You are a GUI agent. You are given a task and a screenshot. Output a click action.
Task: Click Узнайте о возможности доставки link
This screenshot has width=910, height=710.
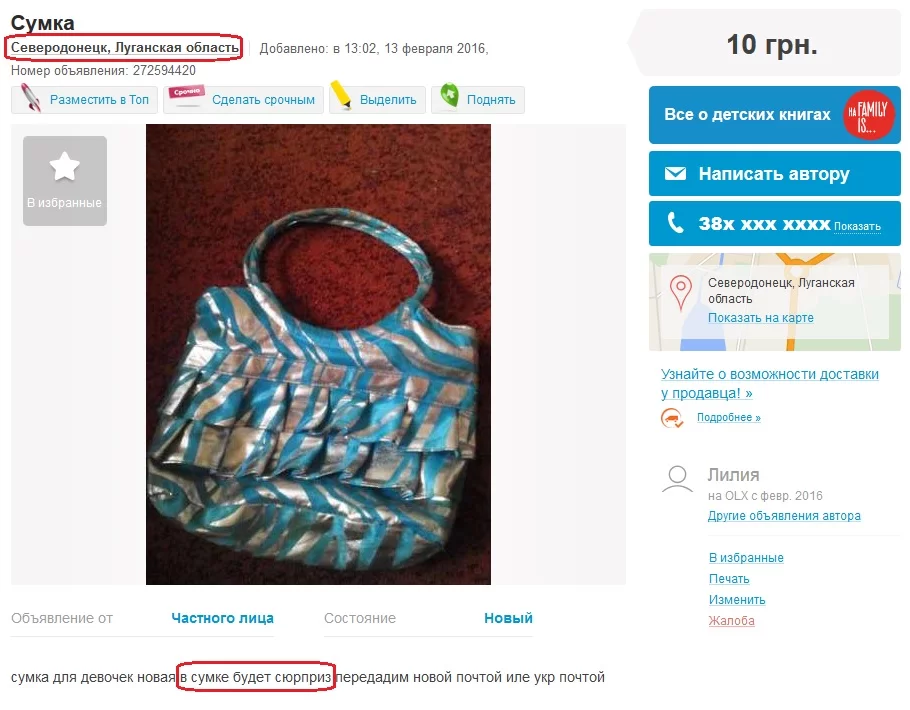(770, 383)
